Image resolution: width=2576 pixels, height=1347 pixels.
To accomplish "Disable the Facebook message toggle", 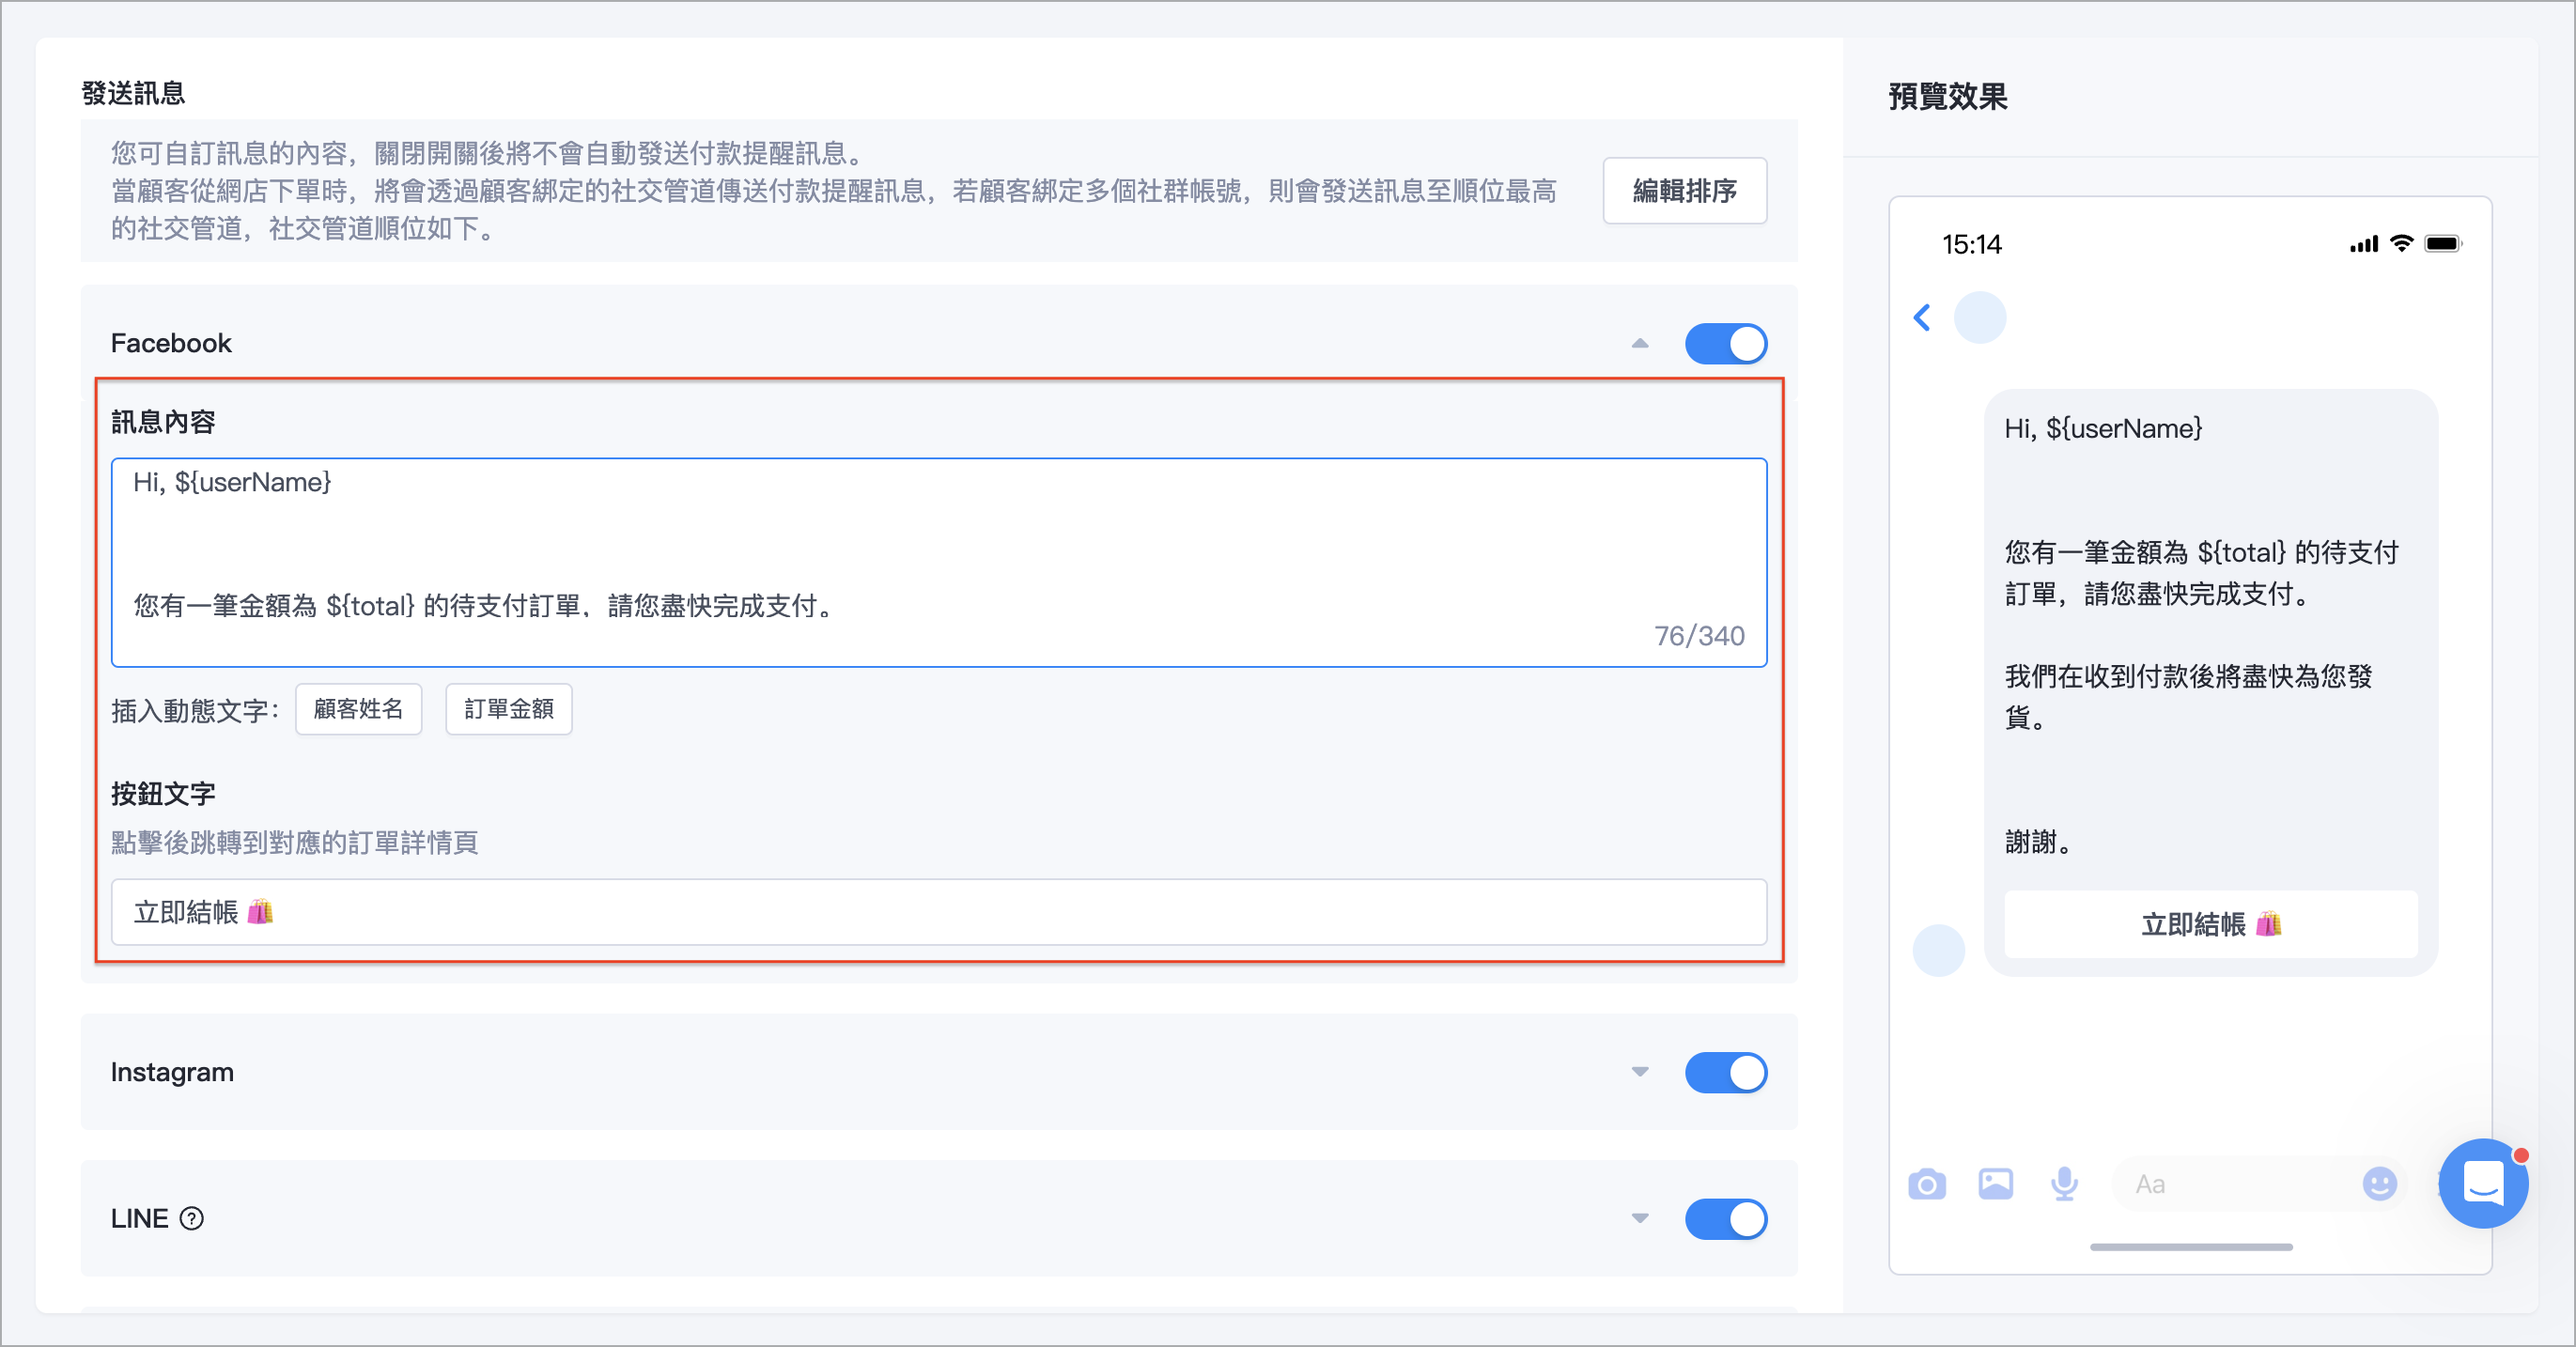I will (1725, 344).
